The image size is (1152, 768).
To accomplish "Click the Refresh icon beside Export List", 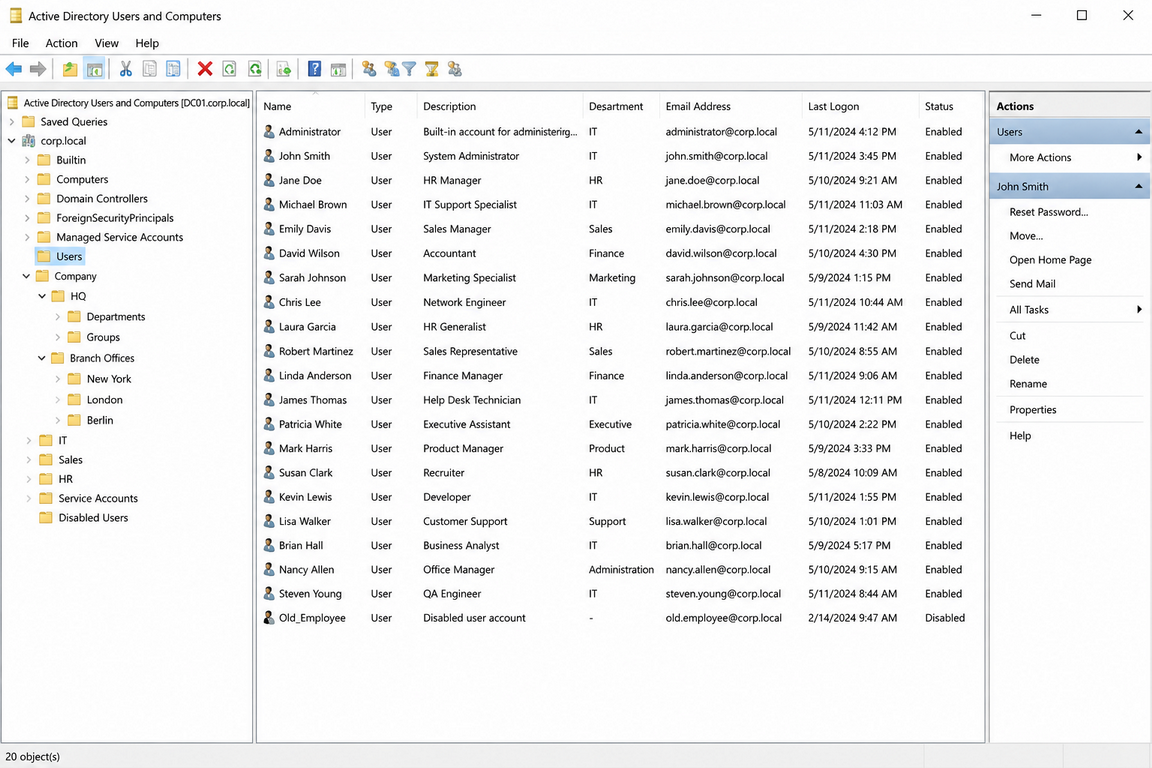I will point(254,69).
